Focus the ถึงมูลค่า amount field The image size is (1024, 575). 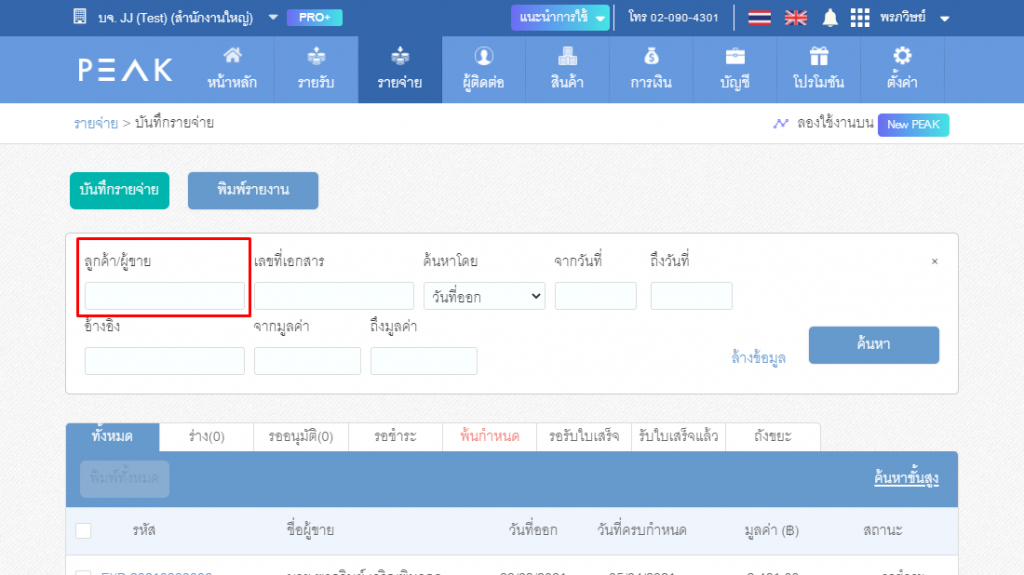(x=424, y=361)
